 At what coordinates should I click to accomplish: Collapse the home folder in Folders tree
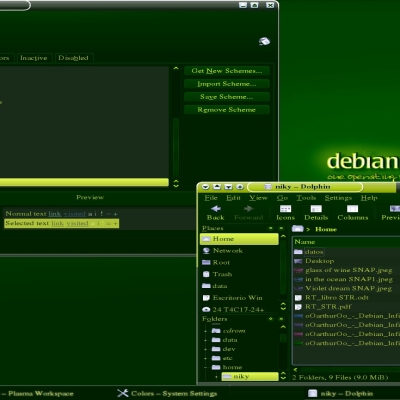[x=205, y=367]
